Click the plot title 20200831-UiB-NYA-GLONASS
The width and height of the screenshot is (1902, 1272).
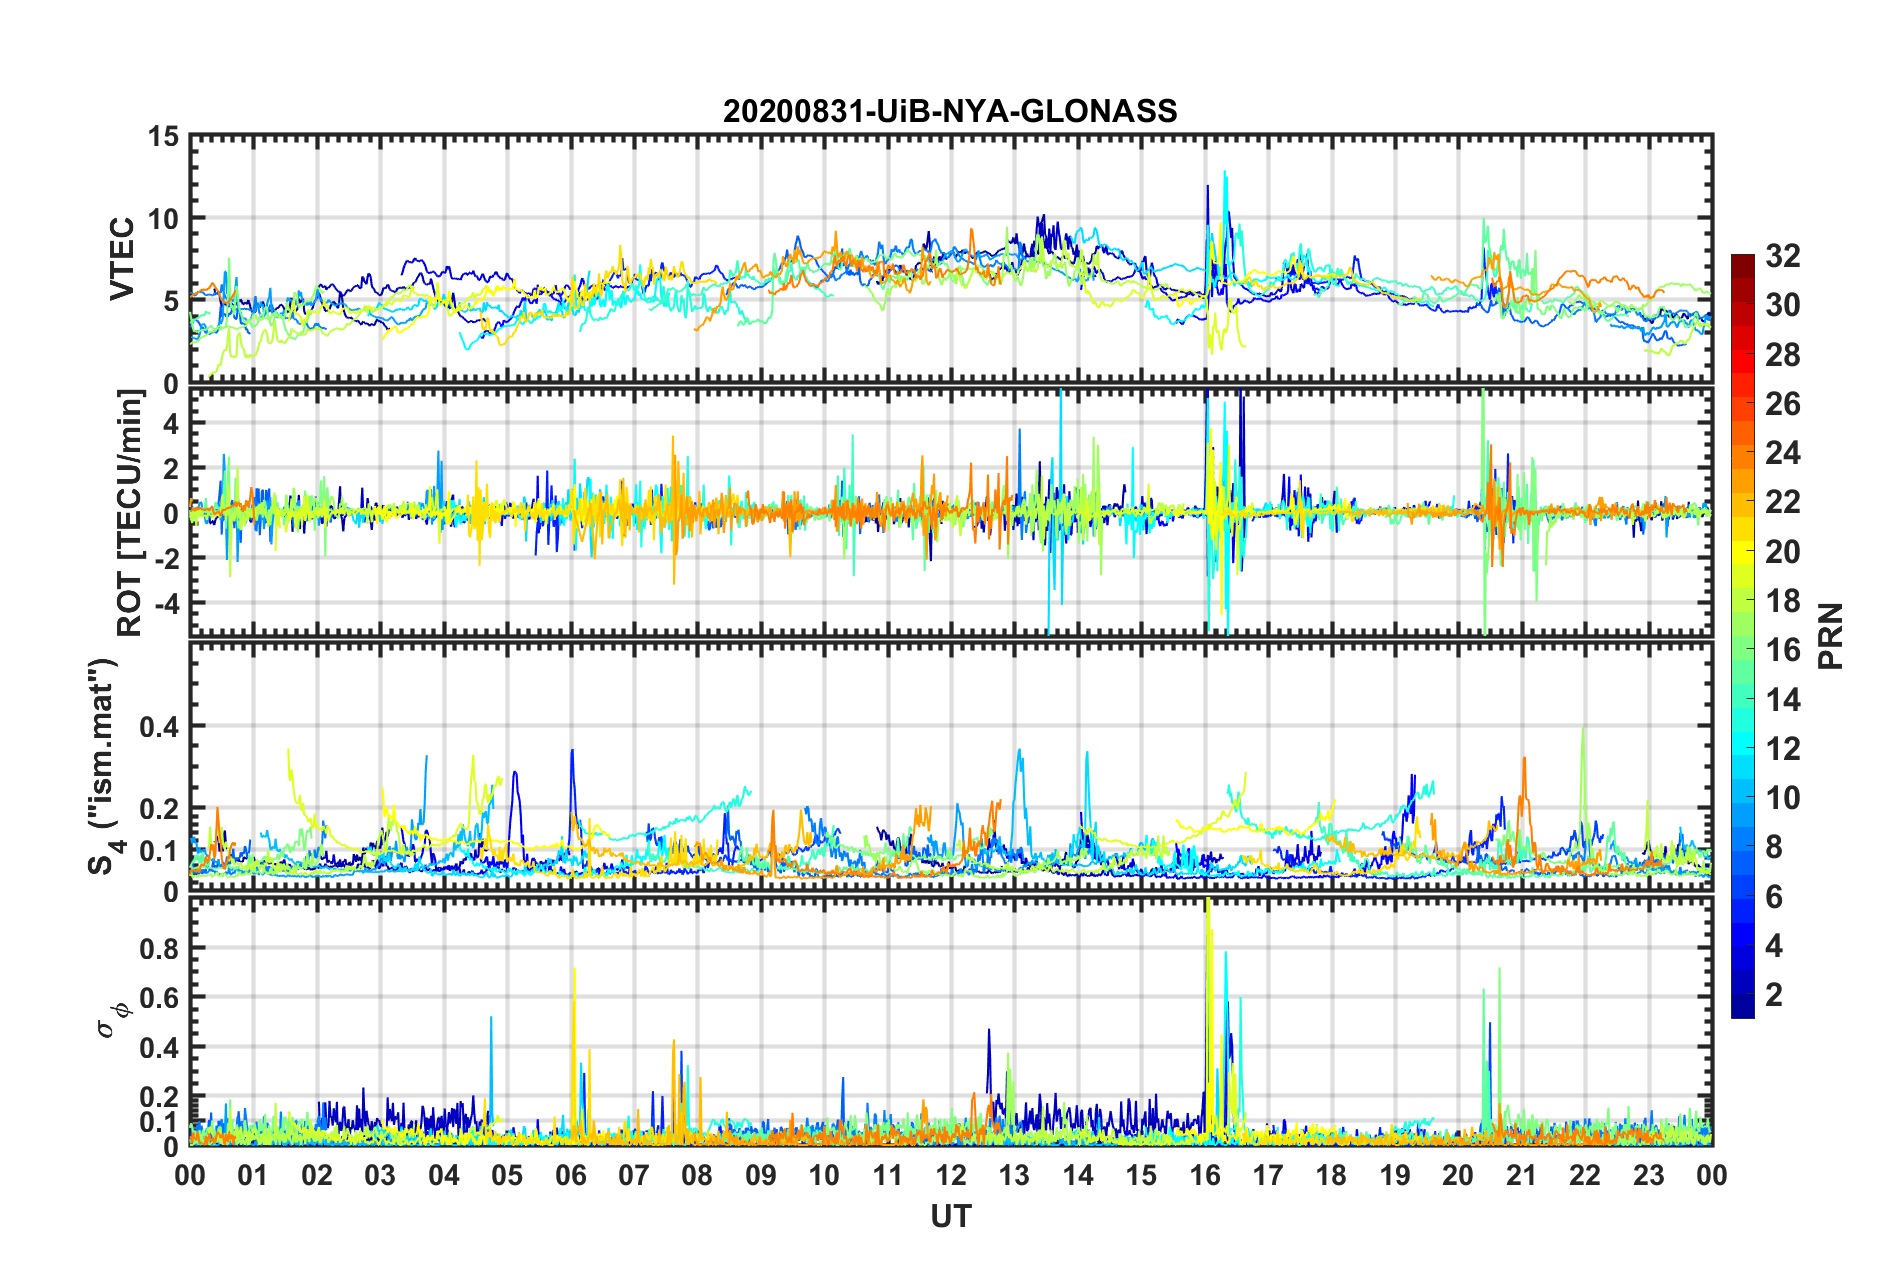tap(950, 111)
